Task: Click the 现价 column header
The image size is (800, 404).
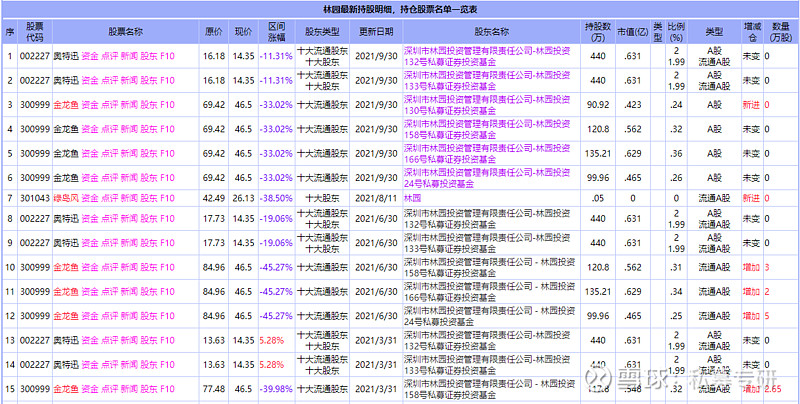Action: tap(243, 32)
